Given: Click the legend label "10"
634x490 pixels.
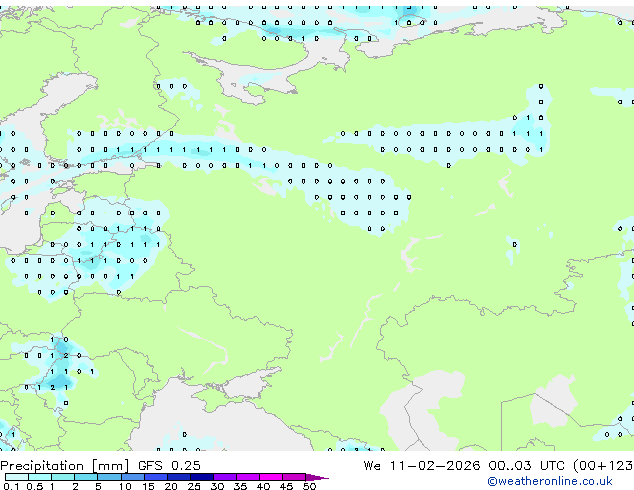Looking at the screenshot, I should tap(125, 486).
